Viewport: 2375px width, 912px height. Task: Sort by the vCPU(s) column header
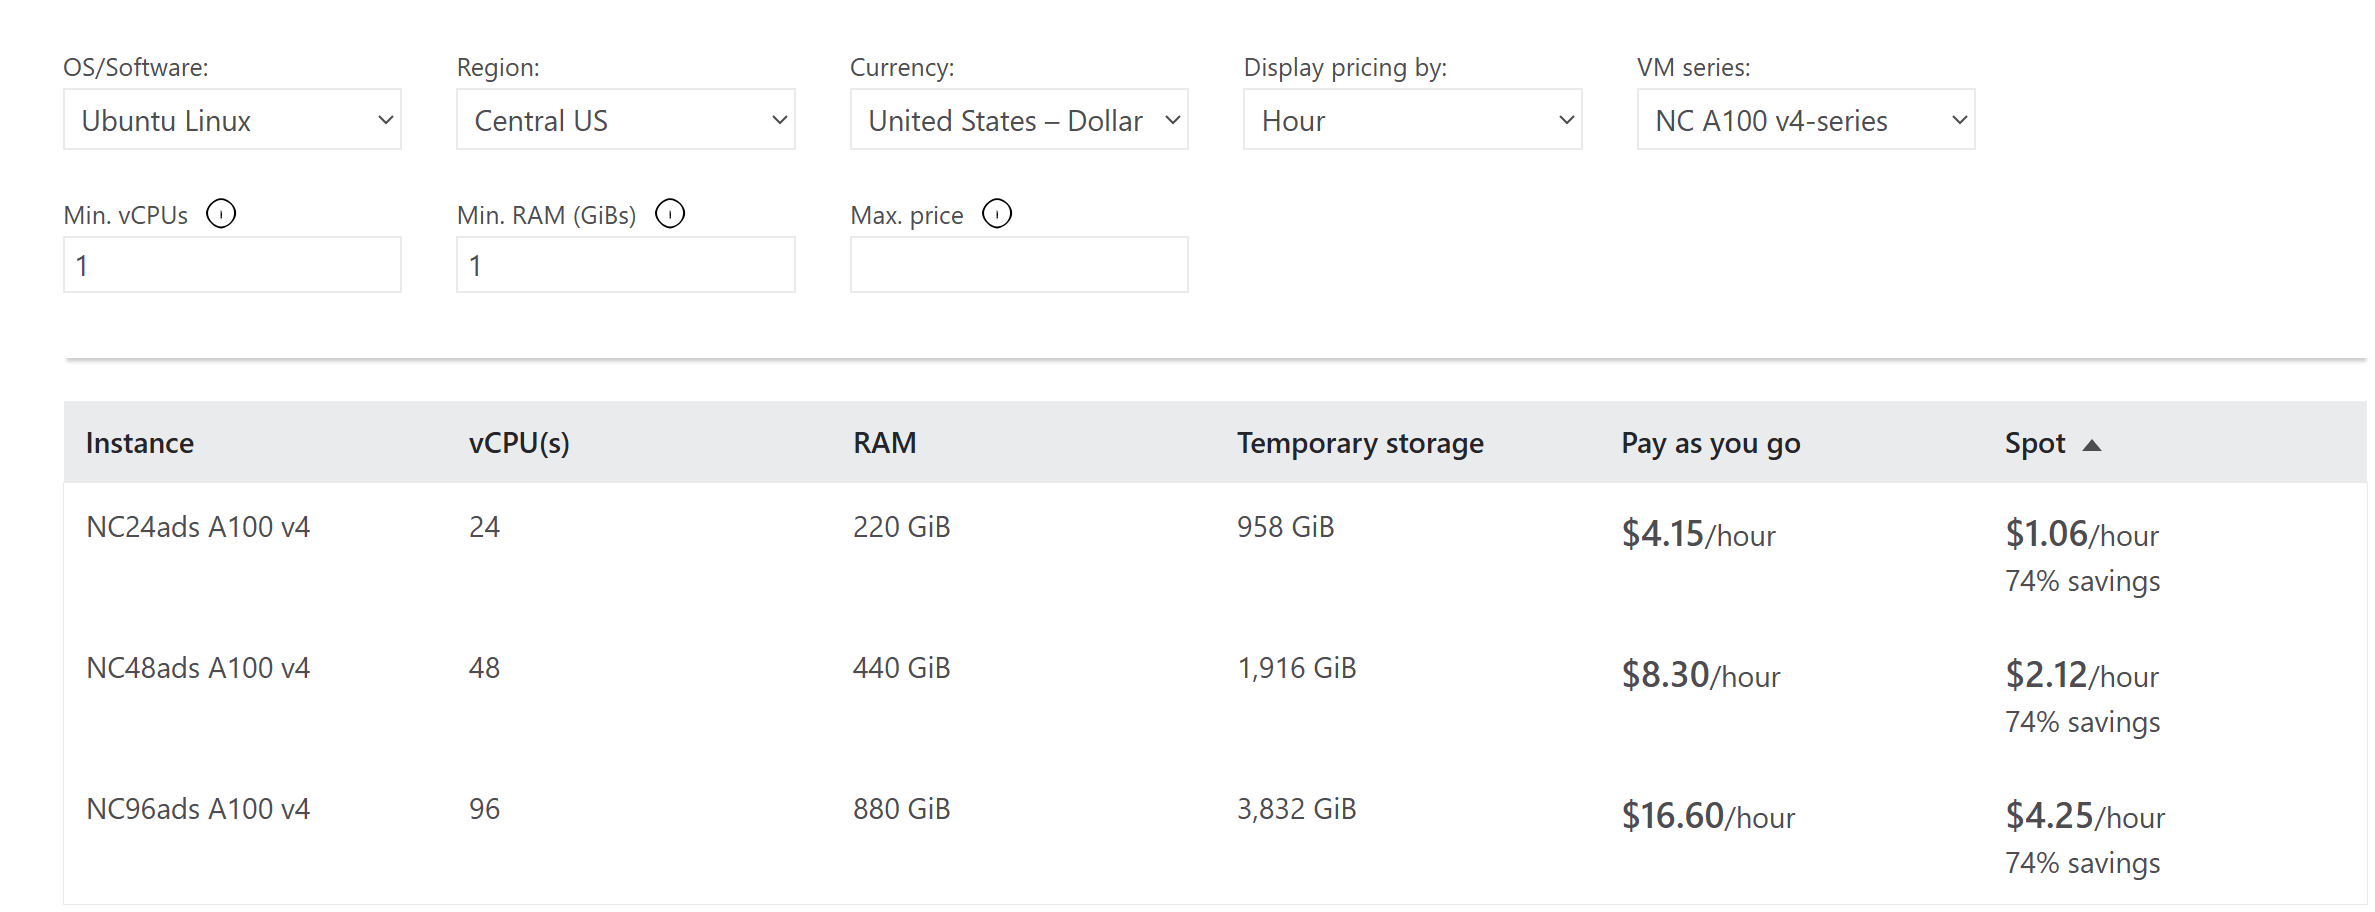tap(519, 443)
